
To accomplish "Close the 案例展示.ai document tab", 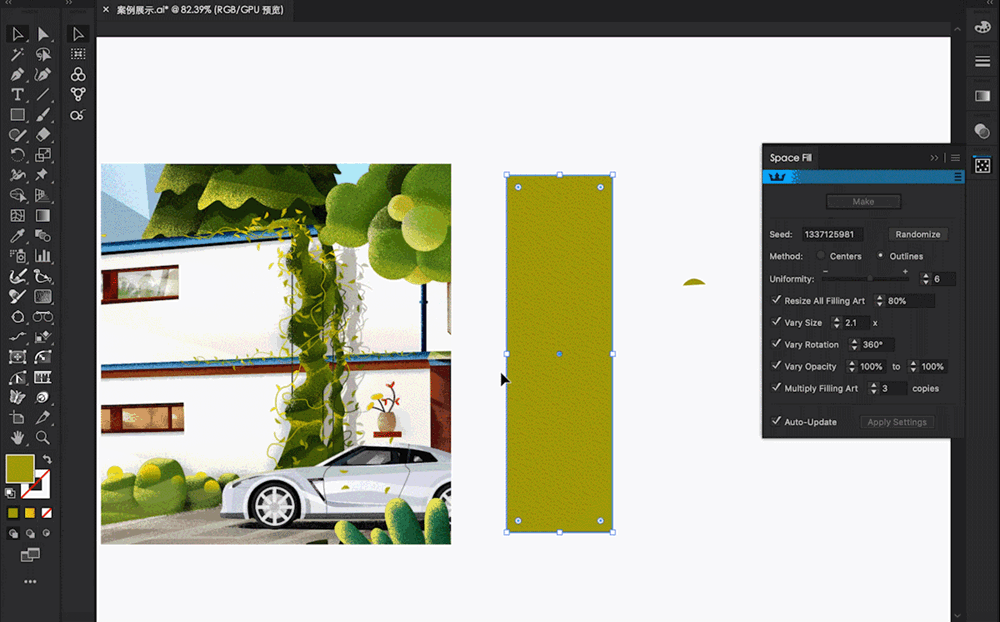I will tap(106, 10).
